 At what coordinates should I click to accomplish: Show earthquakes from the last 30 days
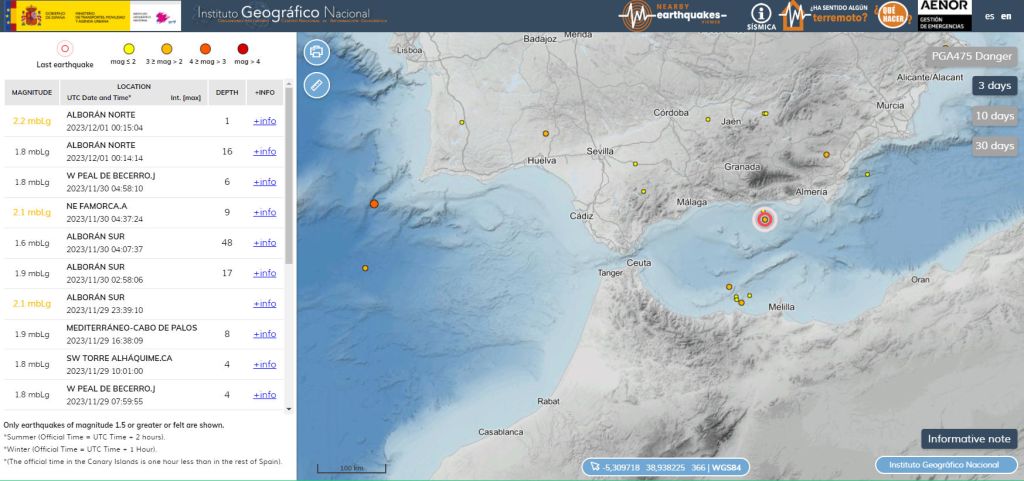point(994,146)
